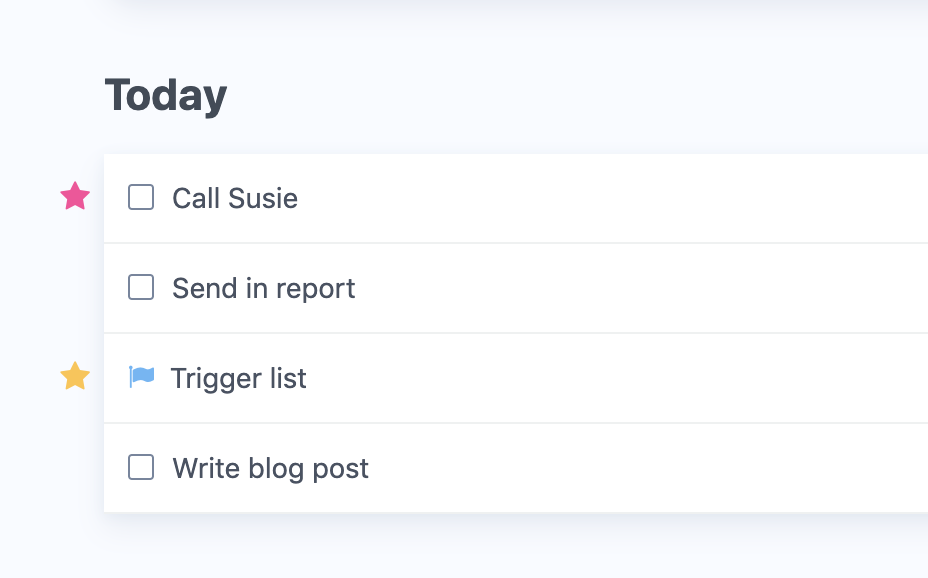This screenshot has width=928, height=578.
Task: Click the blank area right of the Today heading
Action: [577, 96]
